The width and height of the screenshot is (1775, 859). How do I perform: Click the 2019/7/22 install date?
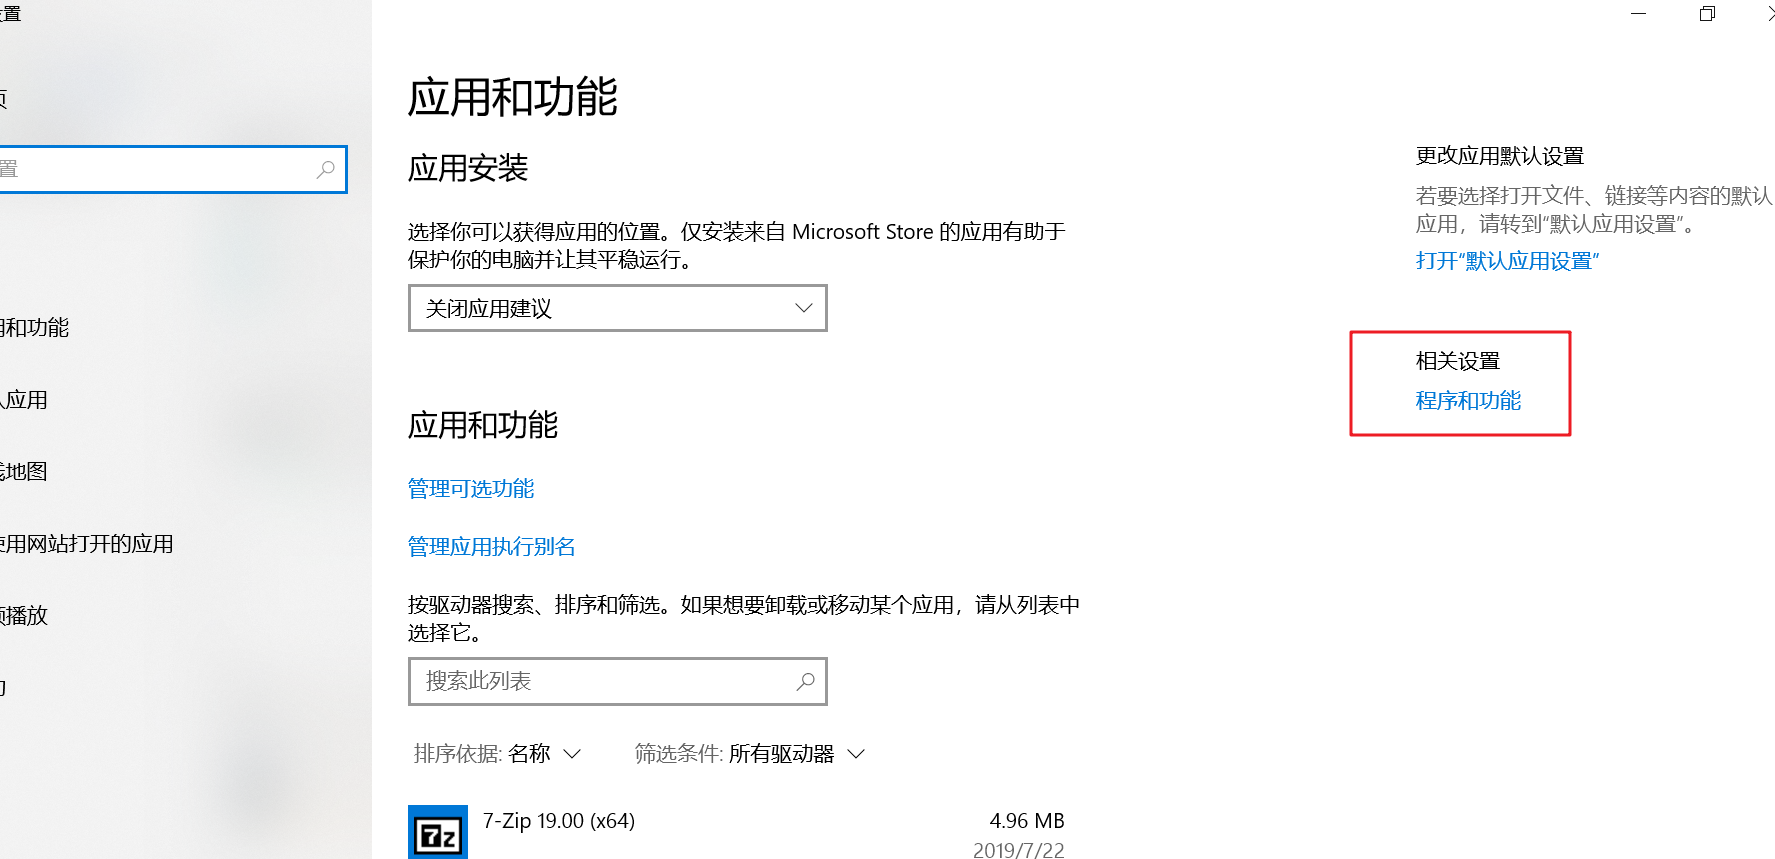(1019, 850)
